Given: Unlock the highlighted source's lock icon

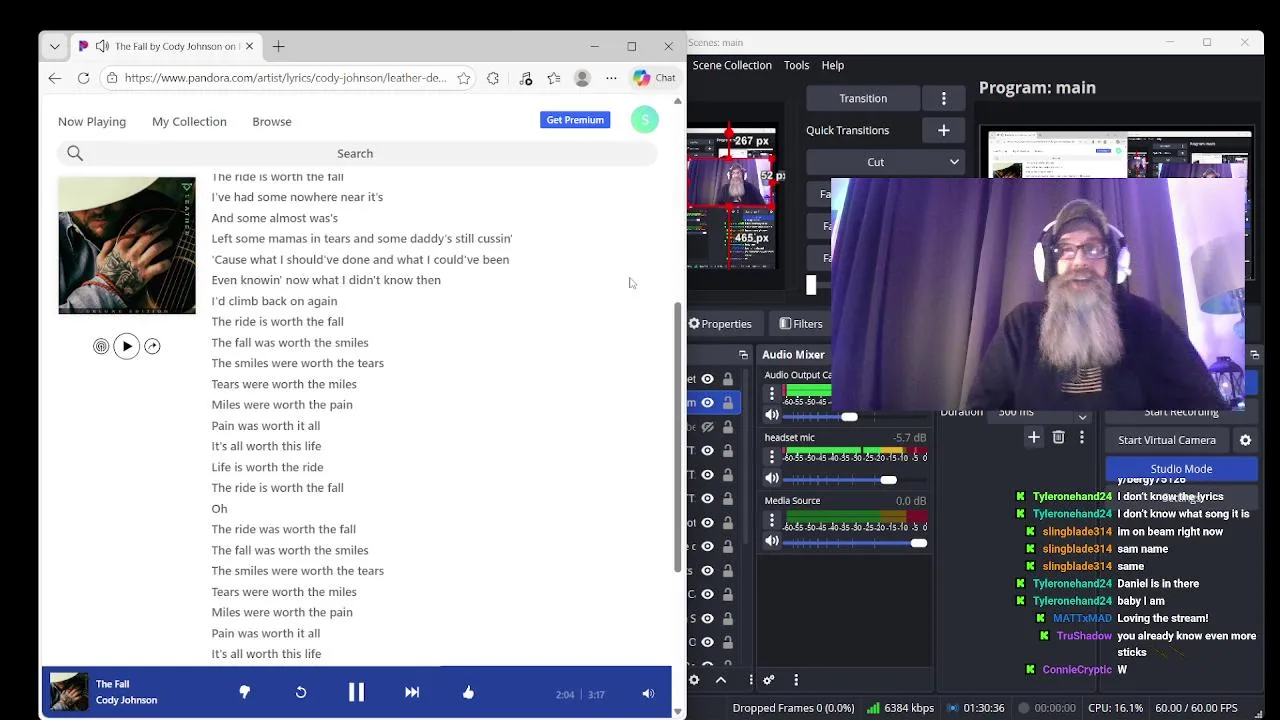Looking at the screenshot, I should point(728,402).
